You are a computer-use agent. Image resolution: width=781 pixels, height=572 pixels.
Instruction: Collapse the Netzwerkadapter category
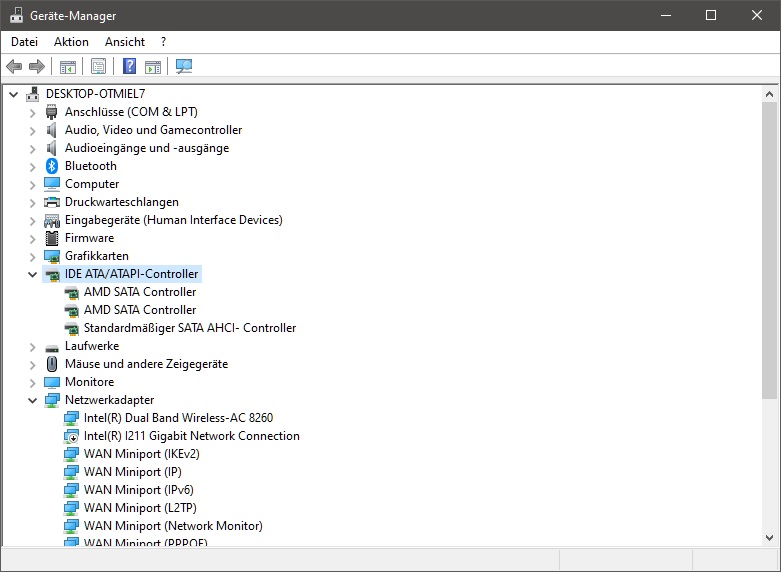pyautogui.click(x=32, y=401)
